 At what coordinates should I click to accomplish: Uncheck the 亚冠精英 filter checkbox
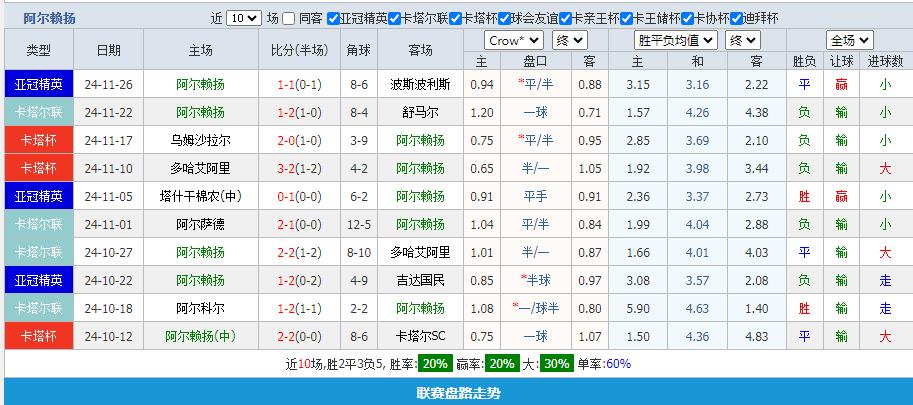(333, 18)
